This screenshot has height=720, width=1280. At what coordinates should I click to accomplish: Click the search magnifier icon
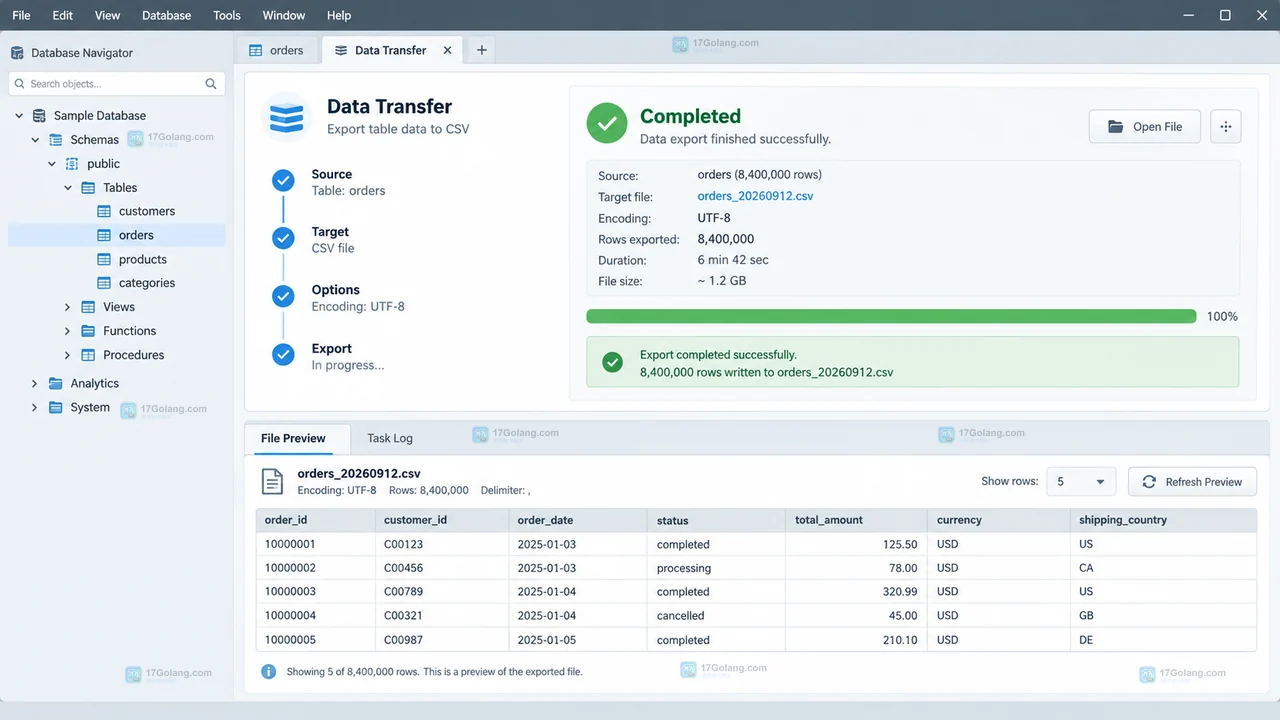point(211,84)
